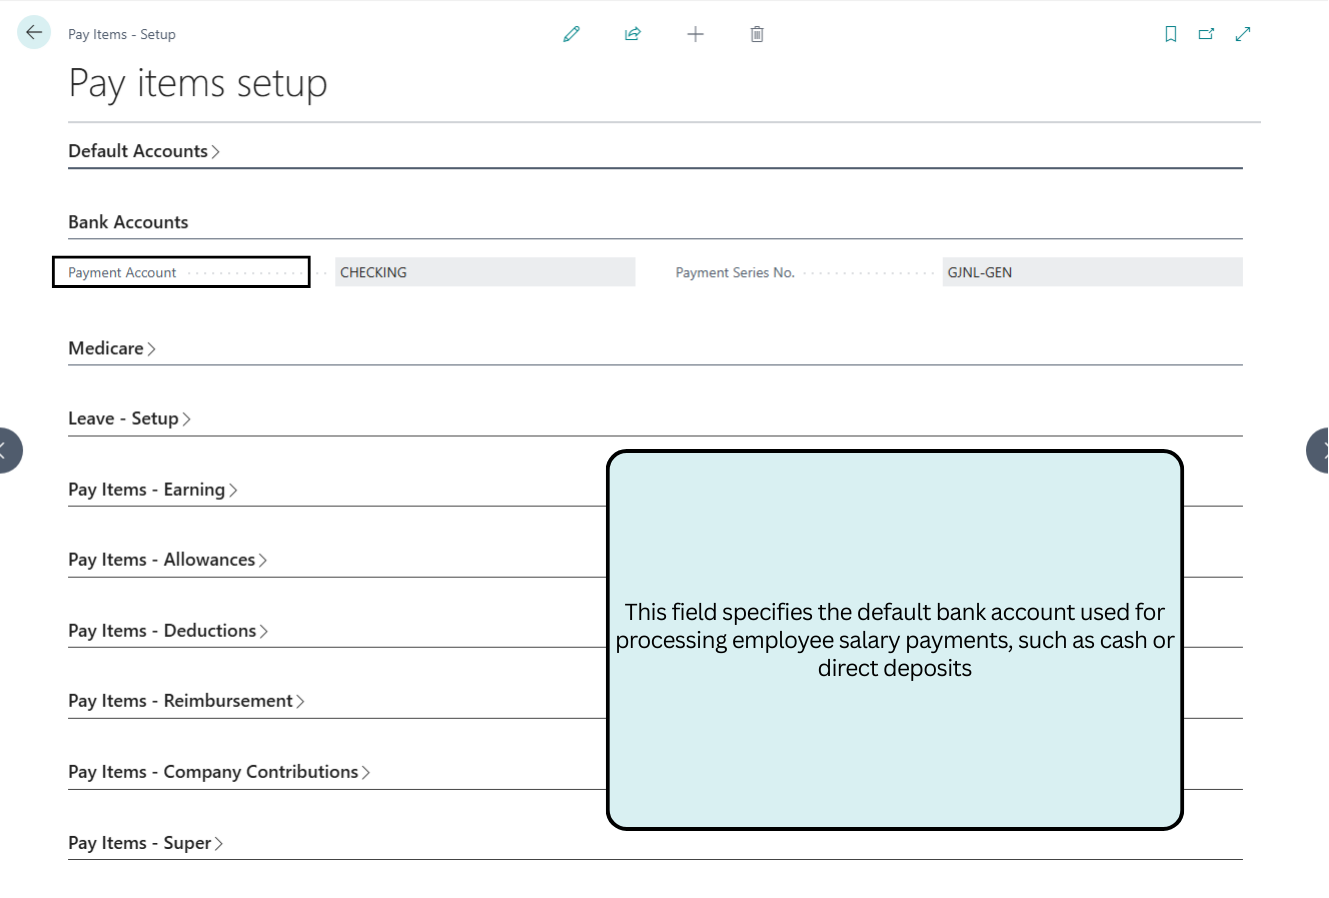
Task: Open page in a new window
Action: point(1206,33)
